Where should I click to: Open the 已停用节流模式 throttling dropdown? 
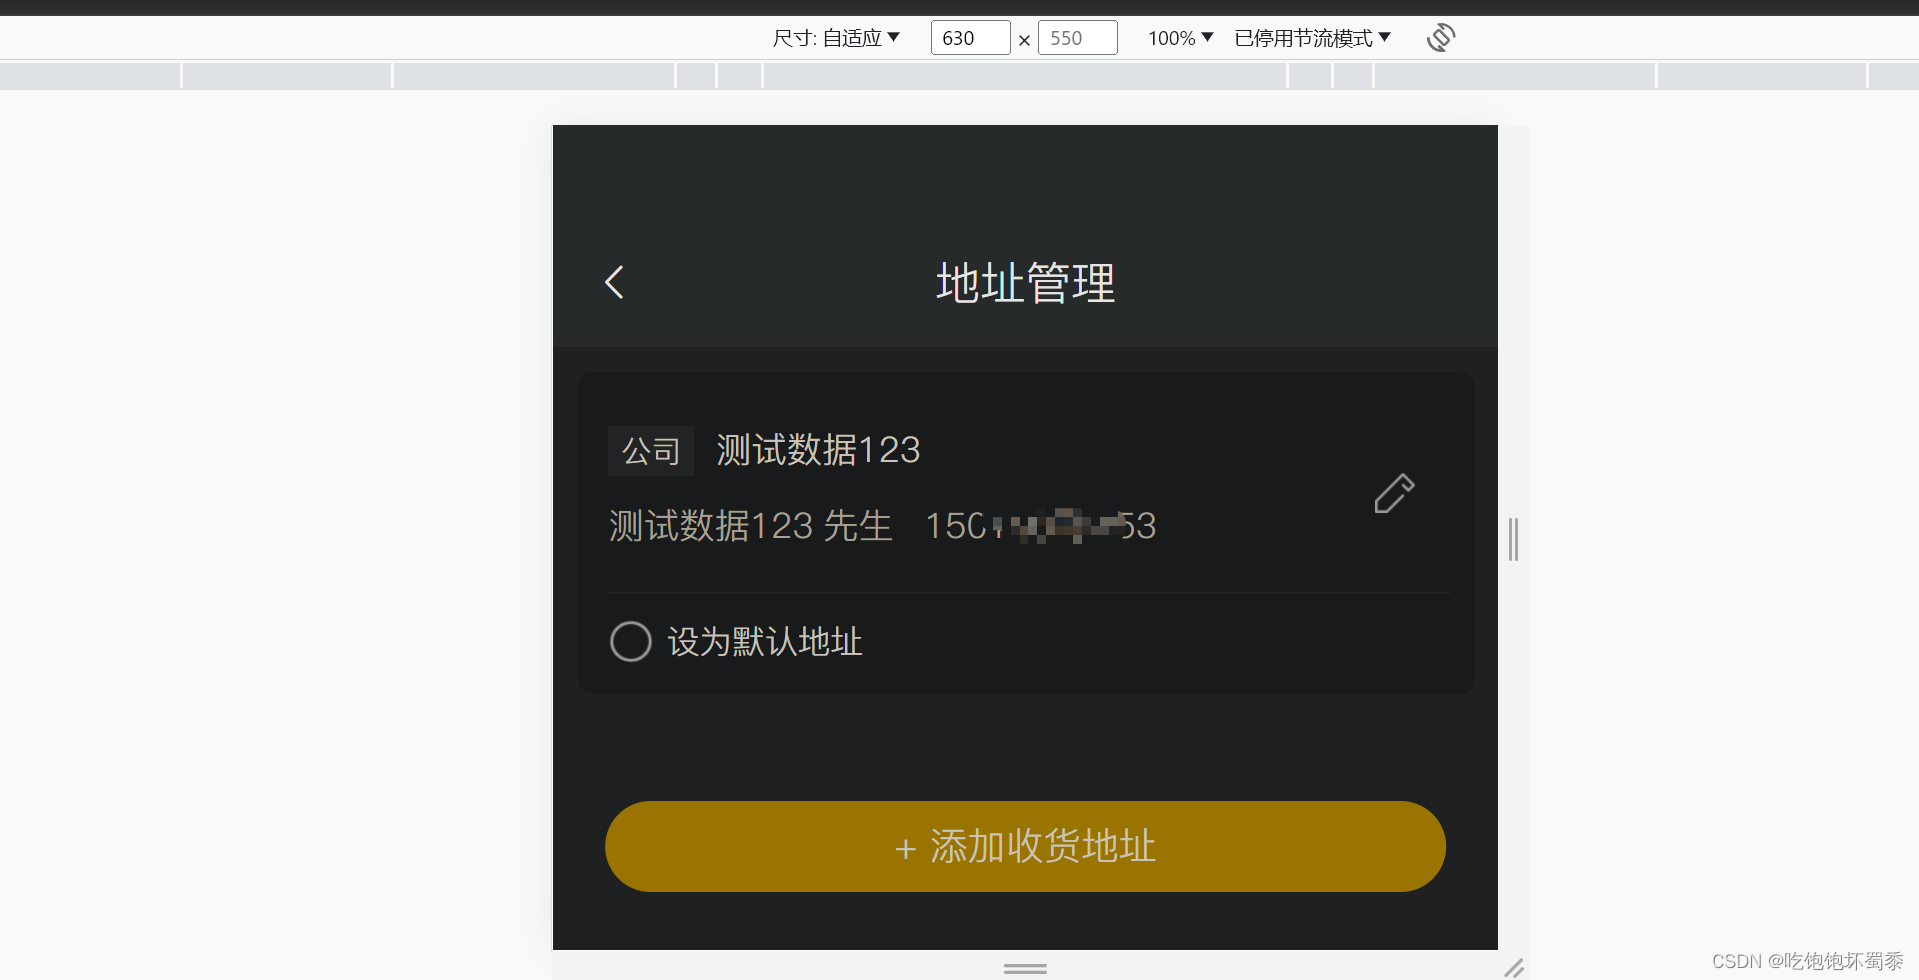pos(1312,38)
